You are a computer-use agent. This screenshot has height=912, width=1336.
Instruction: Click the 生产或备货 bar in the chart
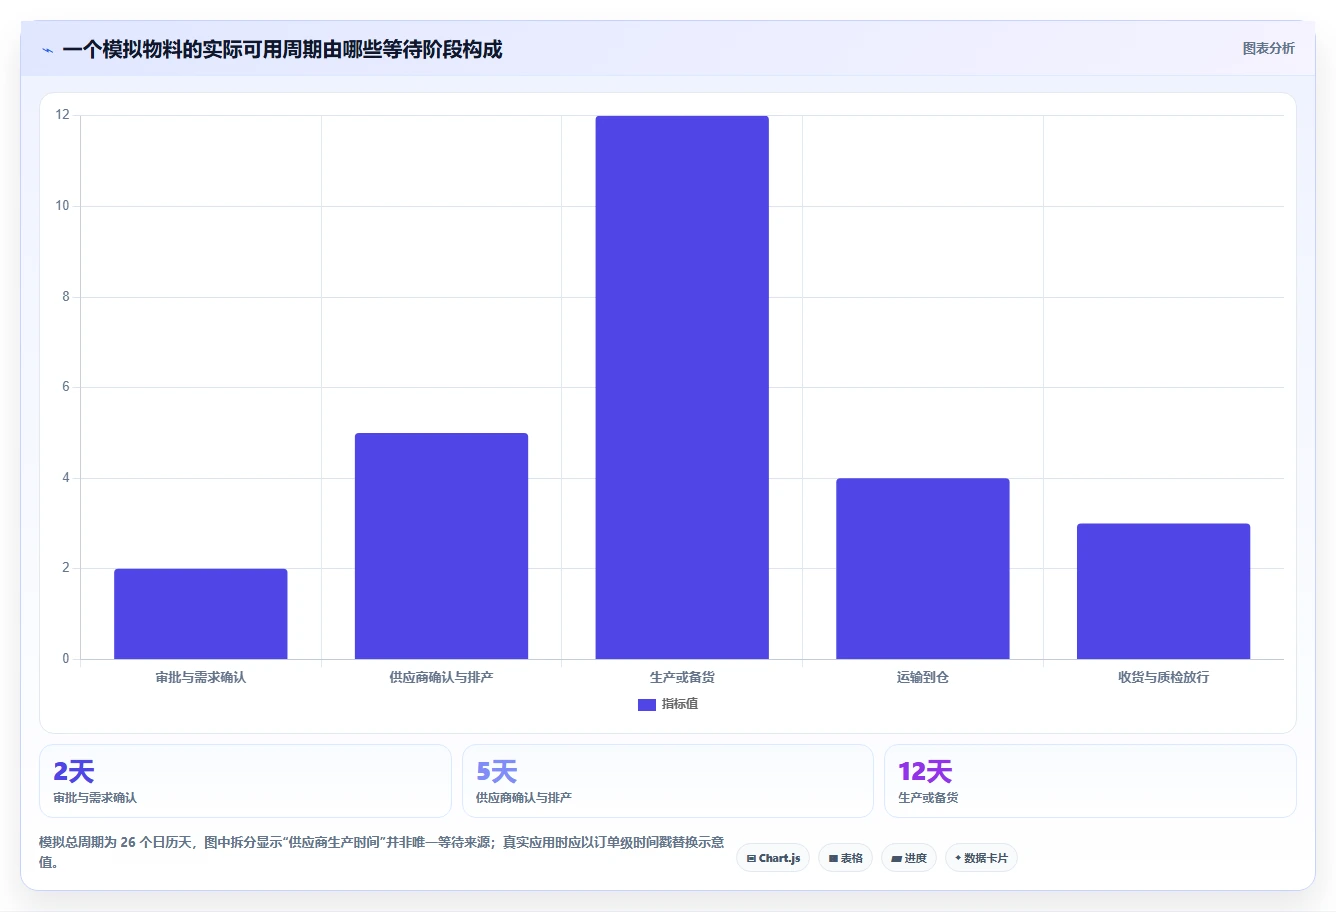point(682,388)
